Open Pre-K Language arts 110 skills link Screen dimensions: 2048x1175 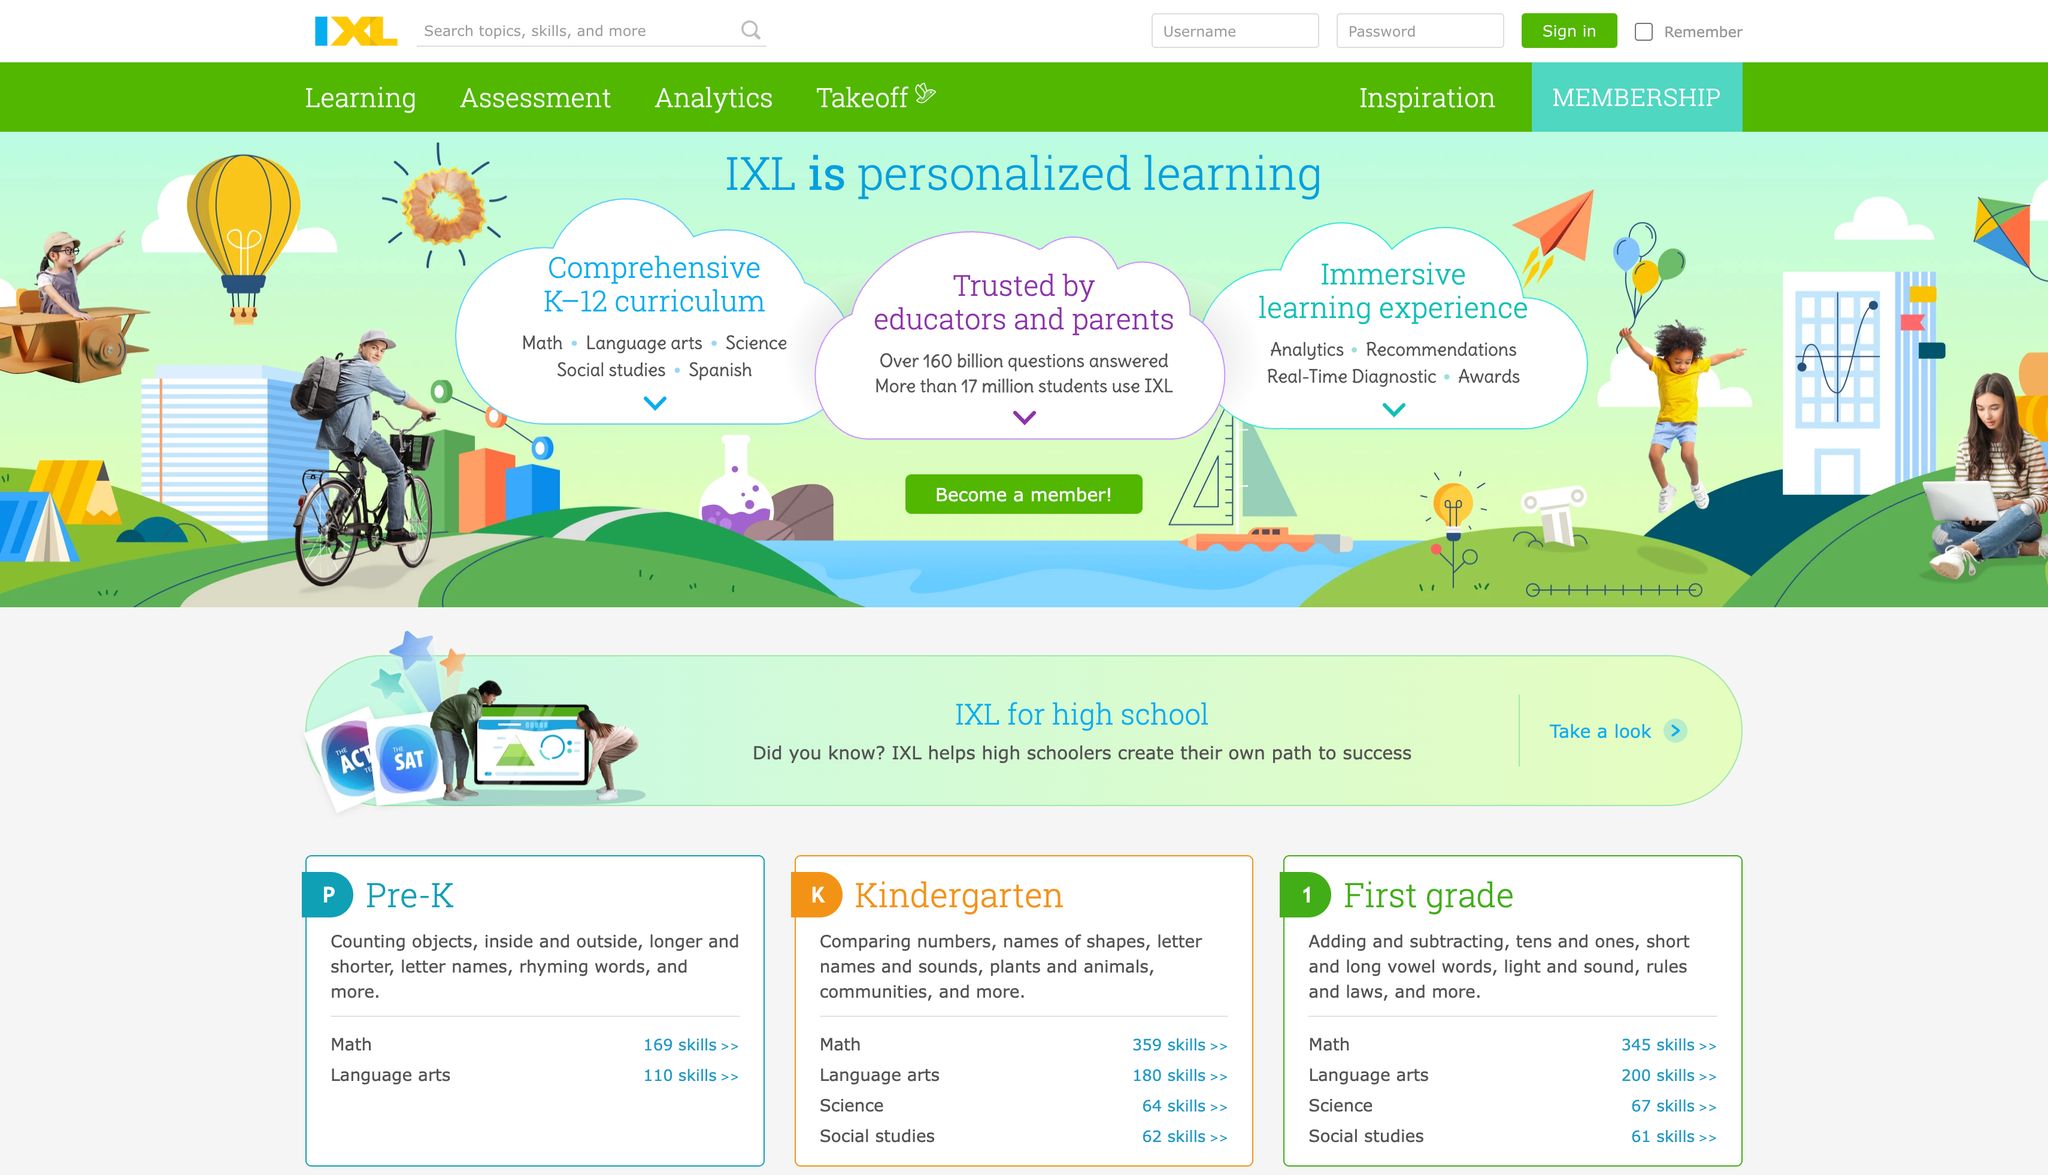pyautogui.click(x=690, y=1076)
